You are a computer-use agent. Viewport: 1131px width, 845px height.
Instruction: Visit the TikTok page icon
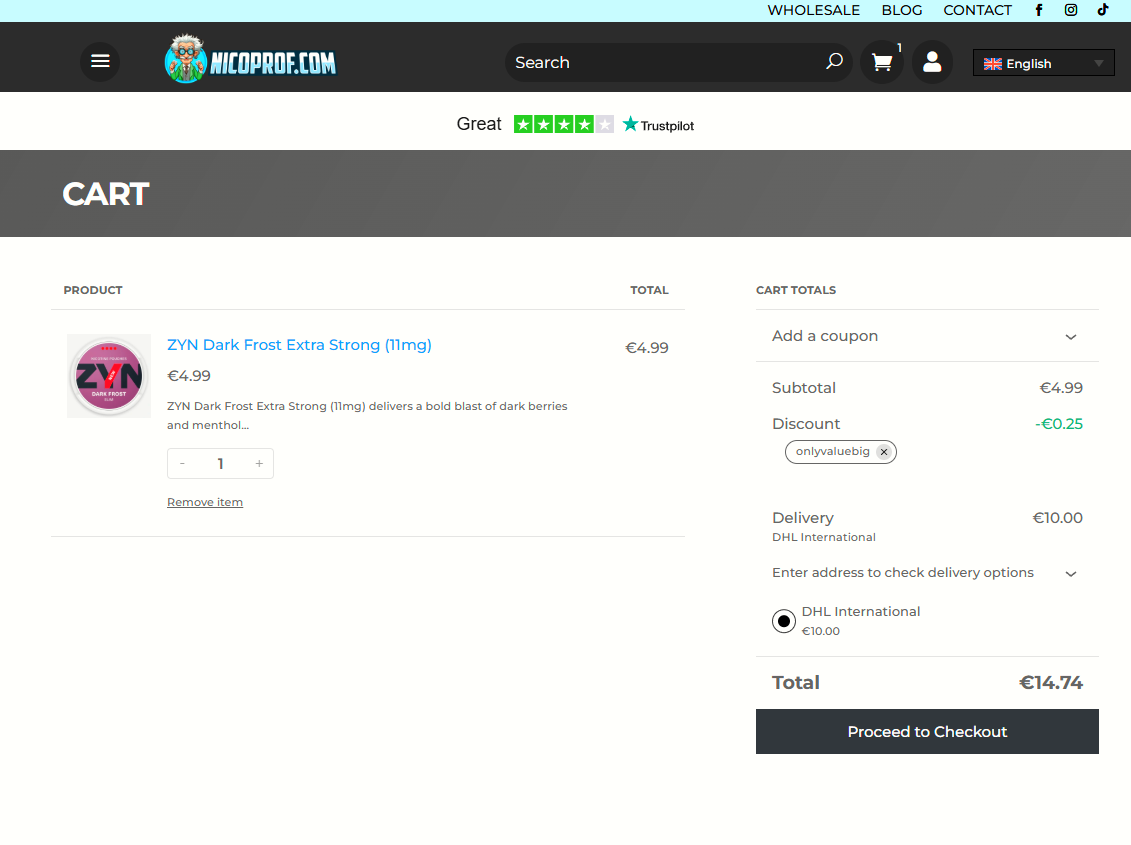(x=1103, y=10)
